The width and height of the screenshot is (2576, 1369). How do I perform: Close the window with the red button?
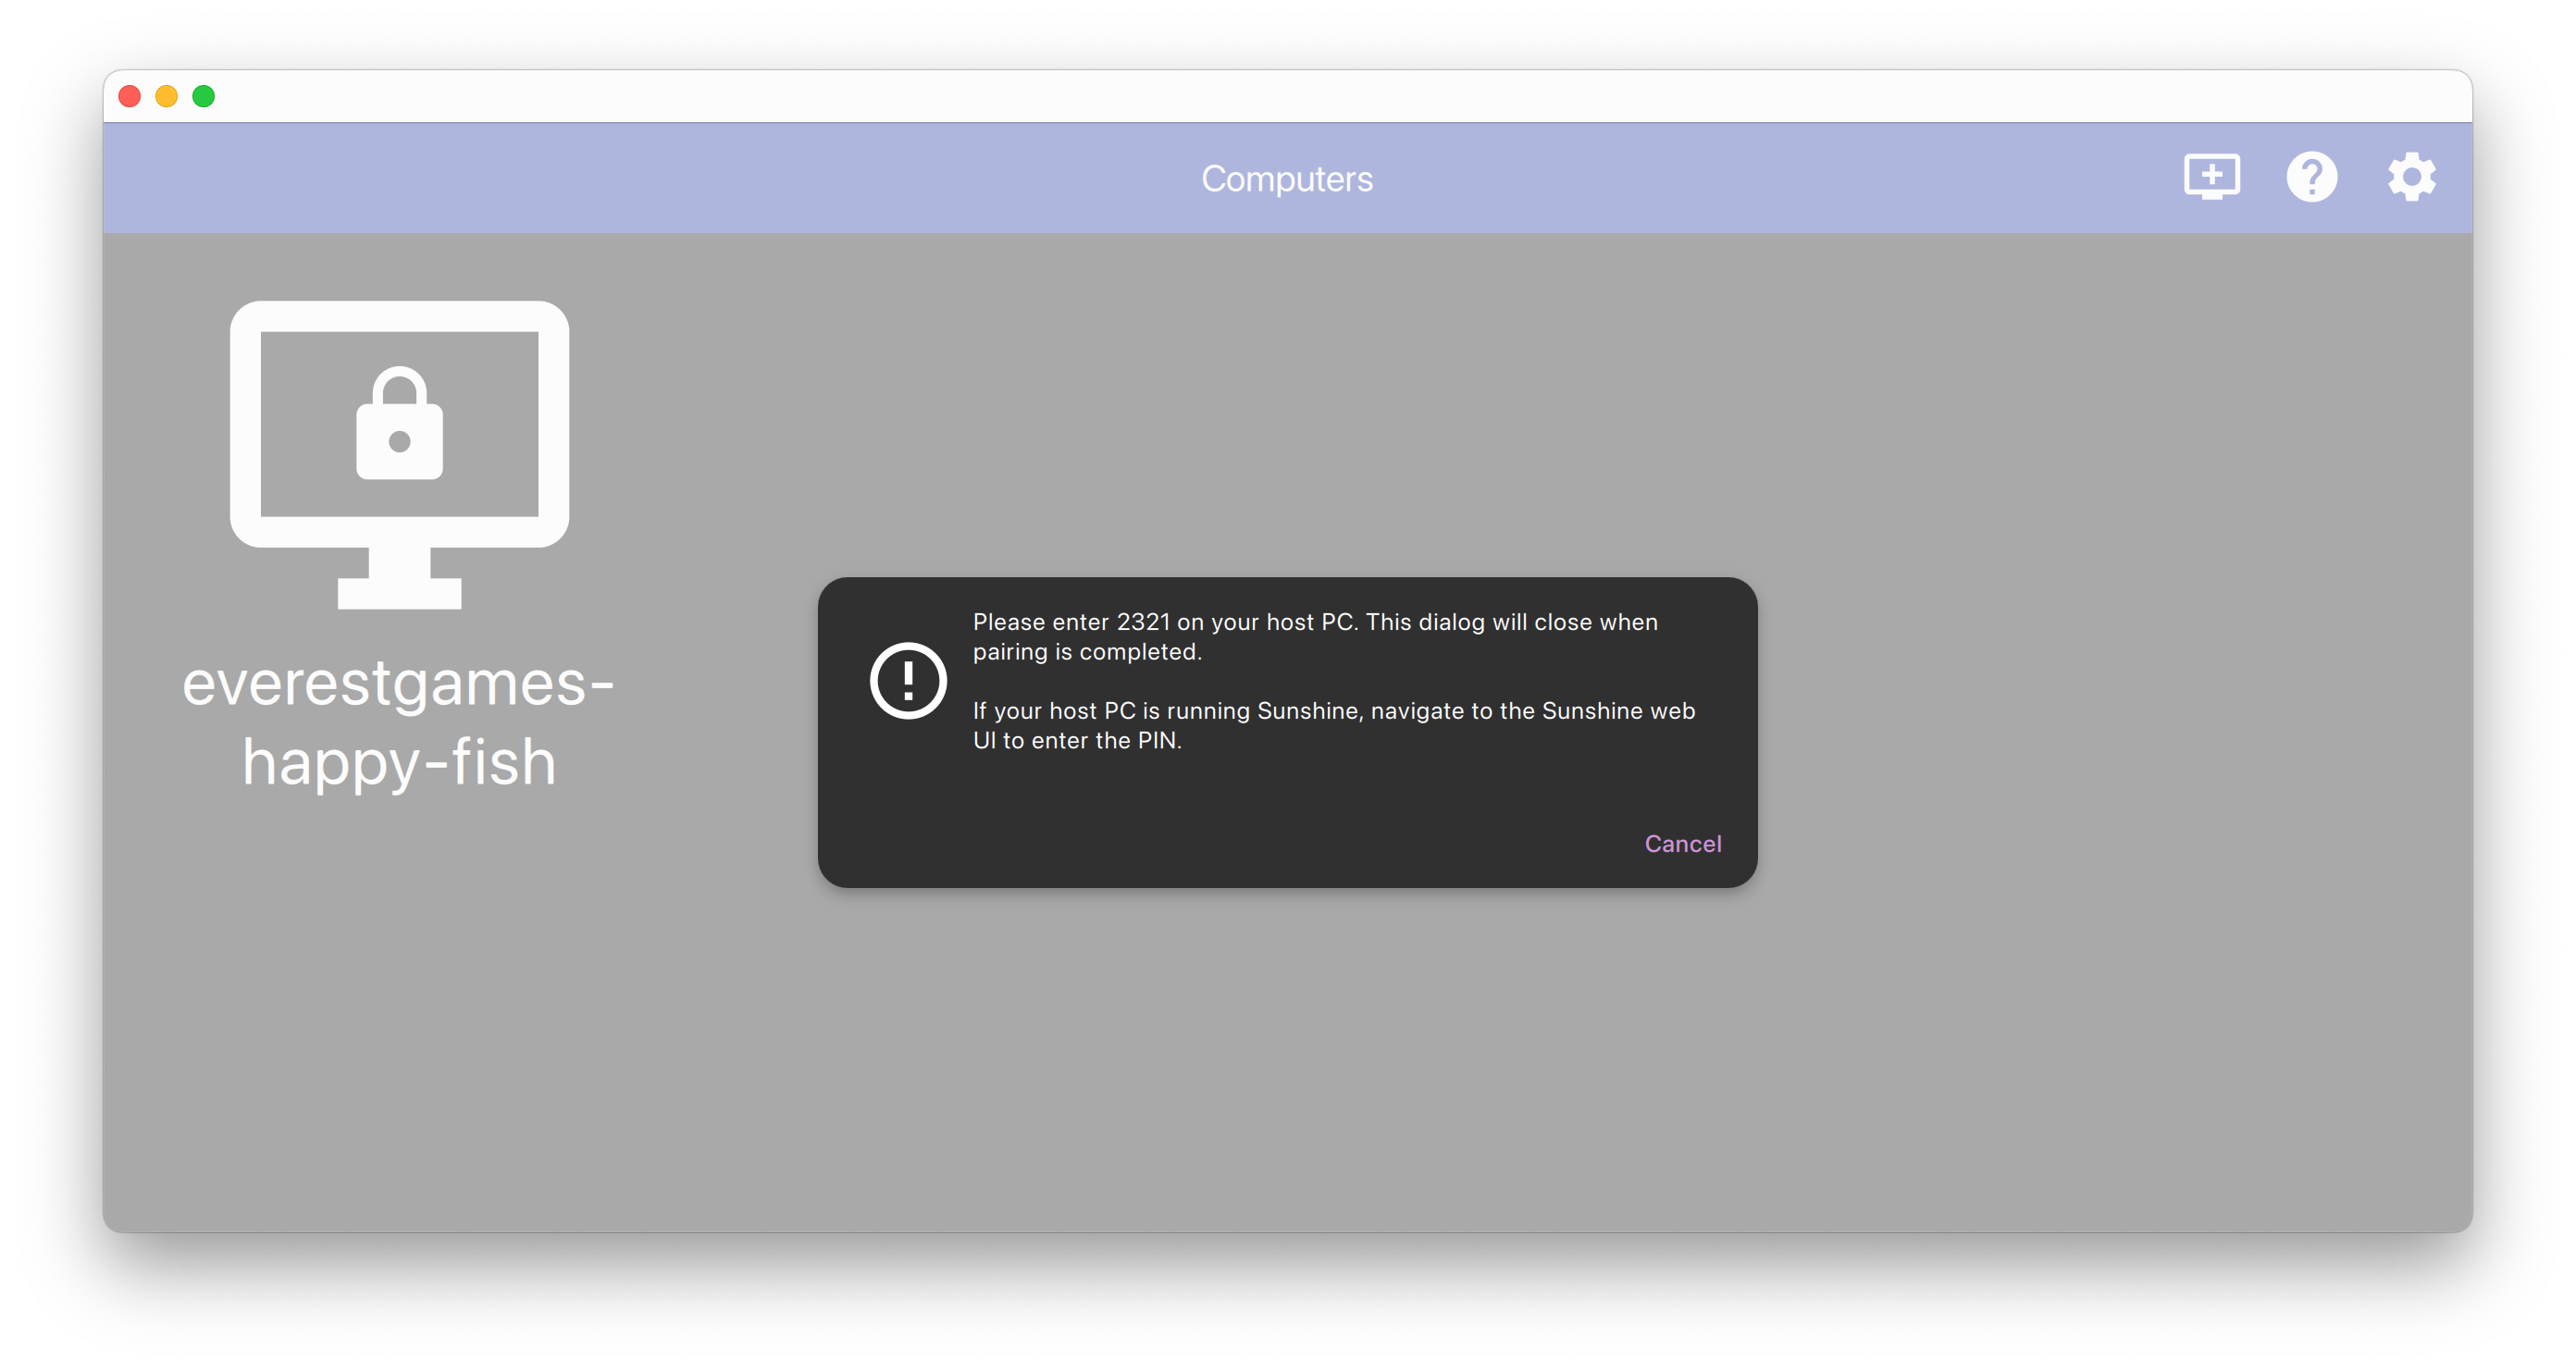click(130, 96)
